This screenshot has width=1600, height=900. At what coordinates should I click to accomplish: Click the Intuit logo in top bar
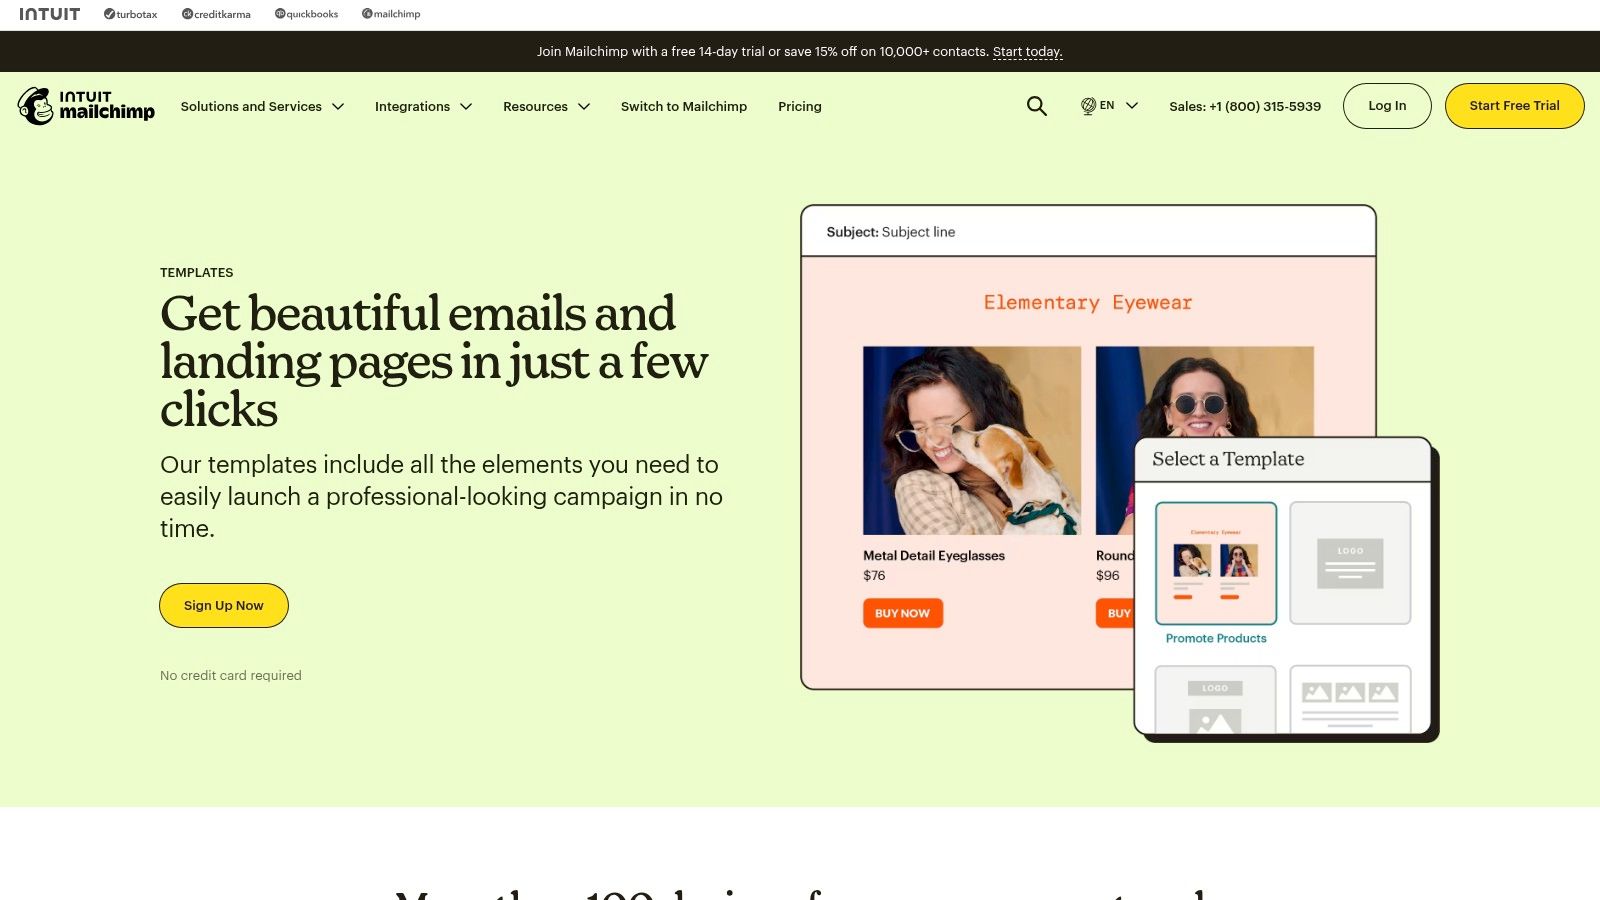pyautogui.click(x=49, y=14)
